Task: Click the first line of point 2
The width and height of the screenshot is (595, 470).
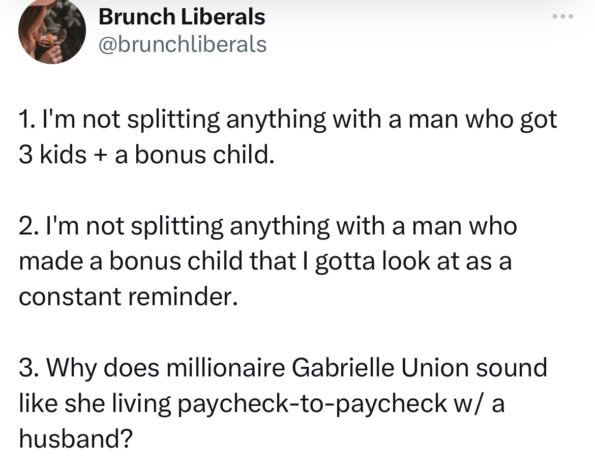Action: pos(268,226)
